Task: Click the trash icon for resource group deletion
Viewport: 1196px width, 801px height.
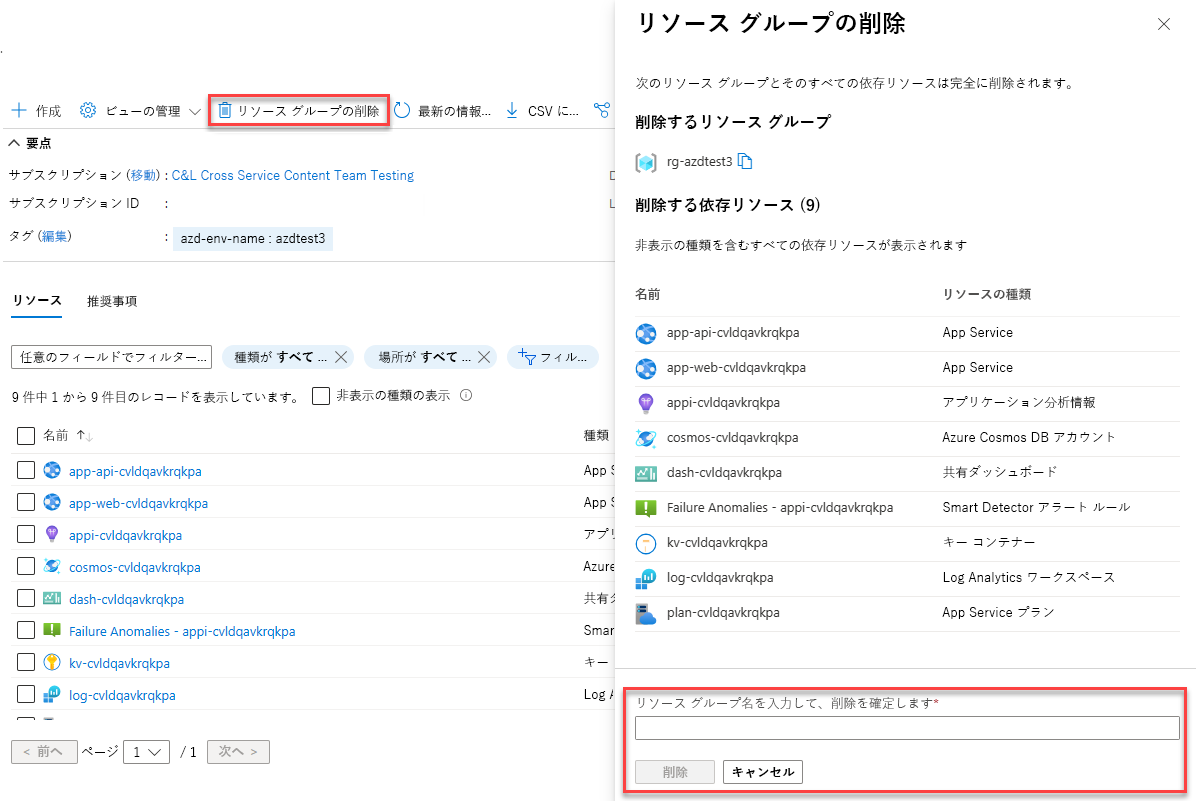Action: click(224, 111)
